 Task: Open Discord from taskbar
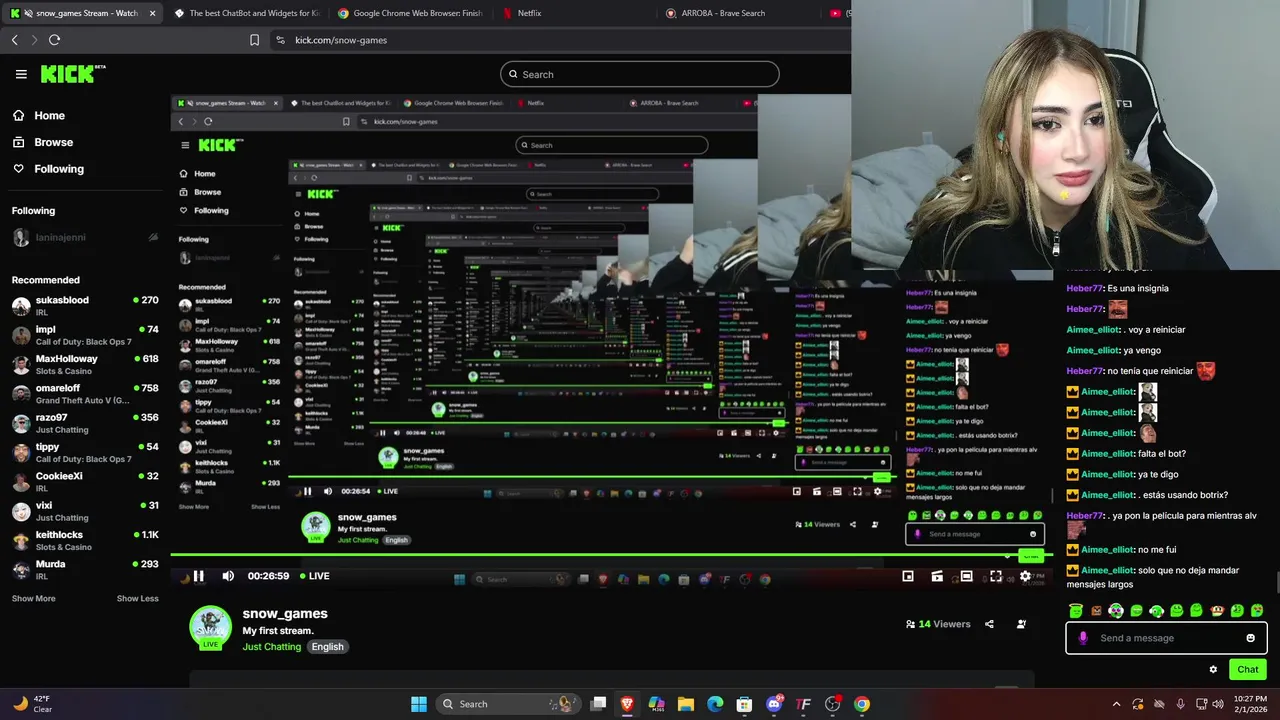pyautogui.click(x=774, y=704)
